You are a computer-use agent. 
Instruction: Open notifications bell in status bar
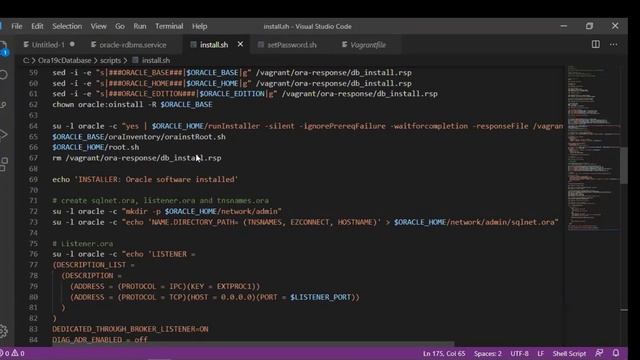point(616,353)
